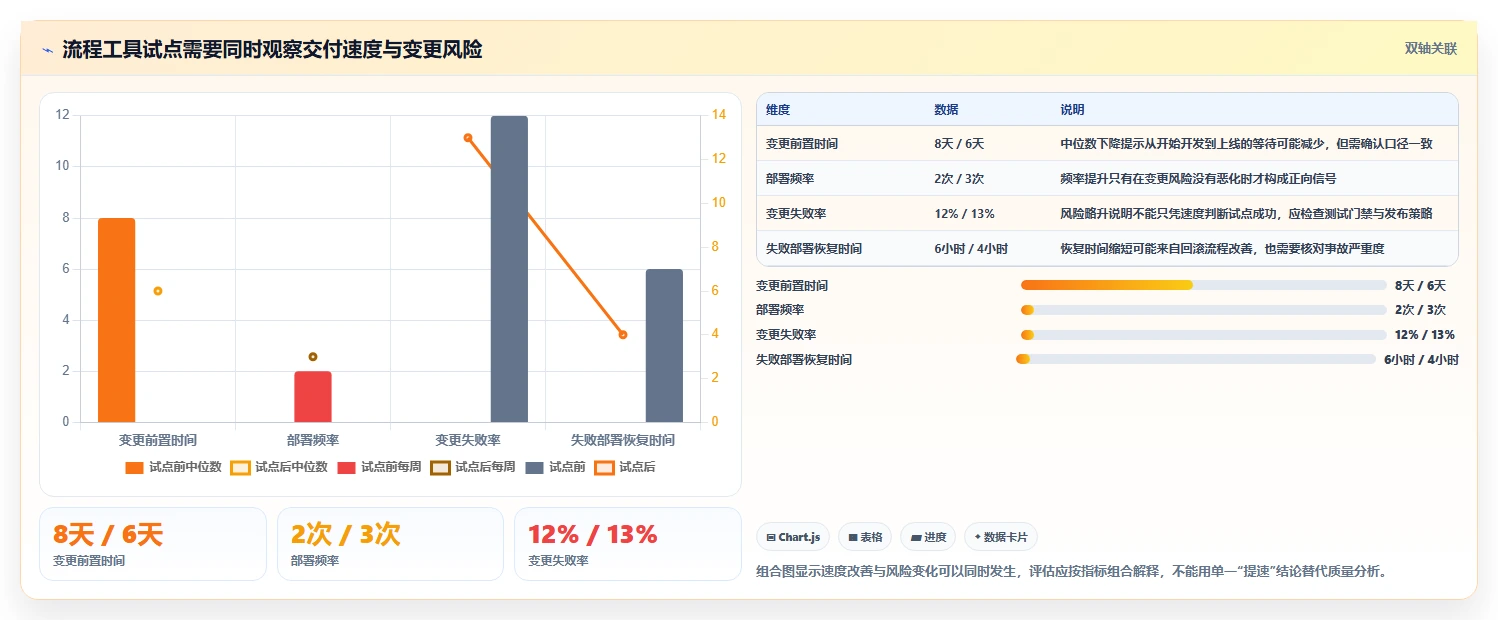Click the 变更失败率 progress bar
1498x620 pixels.
click(x=1203, y=335)
